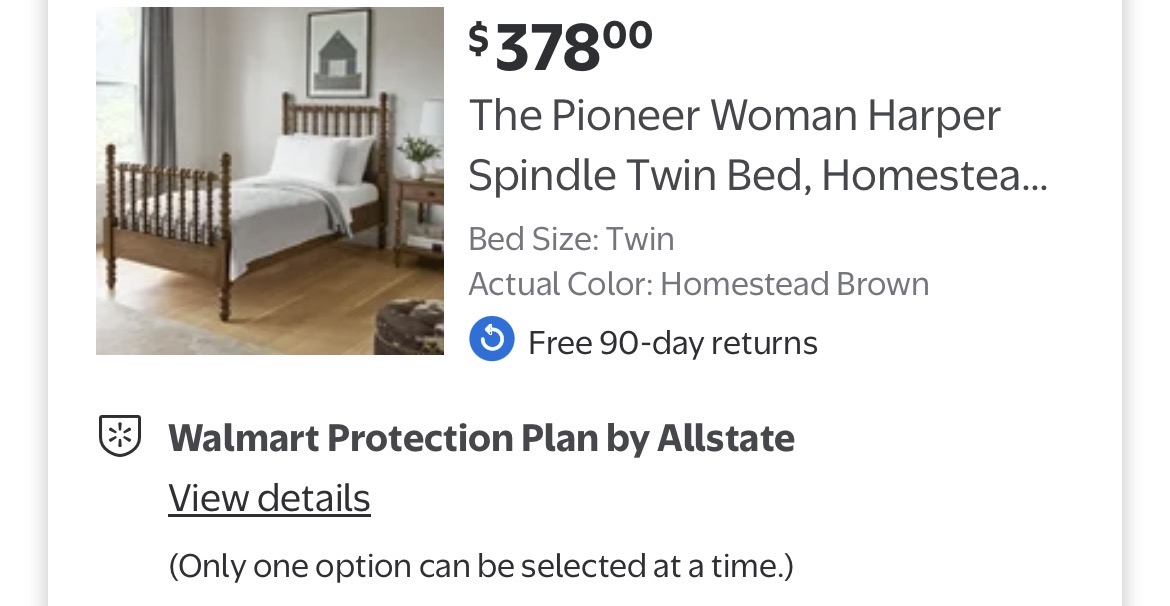
Task: Click the nightstand plant in product photo
Action: (418, 153)
